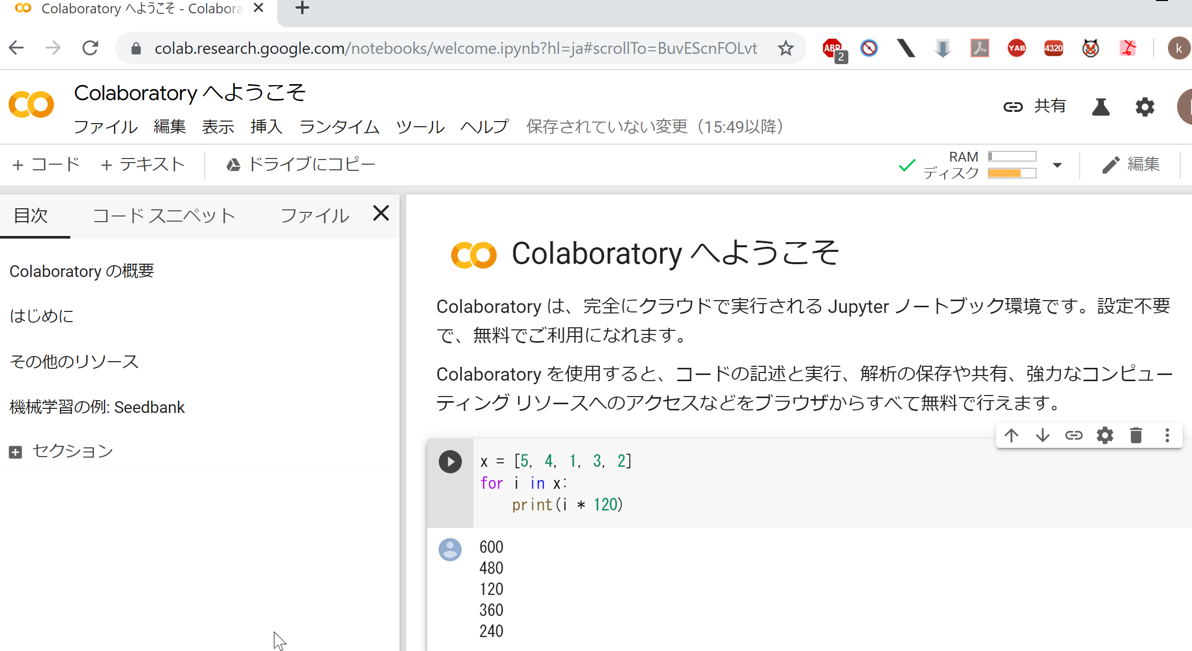This screenshot has height=651, width=1192.
Task: Click the cat face extension icon
Action: (x=1091, y=49)
